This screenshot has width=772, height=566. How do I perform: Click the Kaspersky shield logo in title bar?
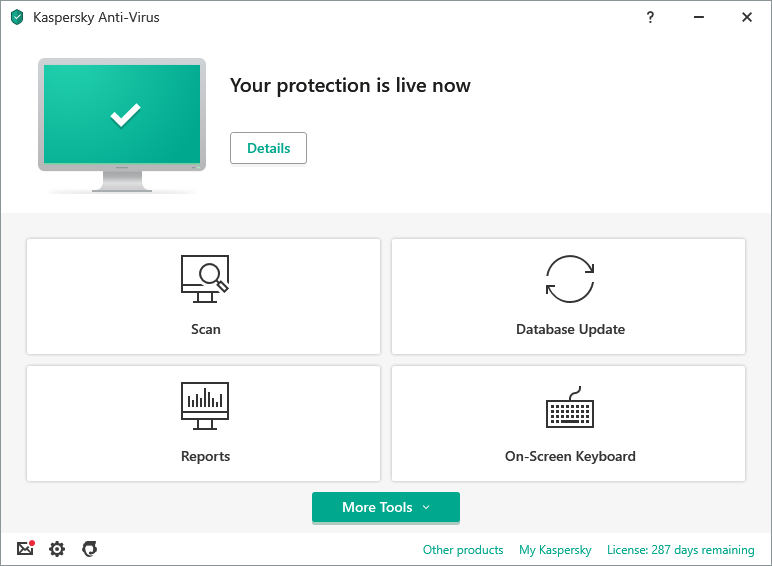17,17
